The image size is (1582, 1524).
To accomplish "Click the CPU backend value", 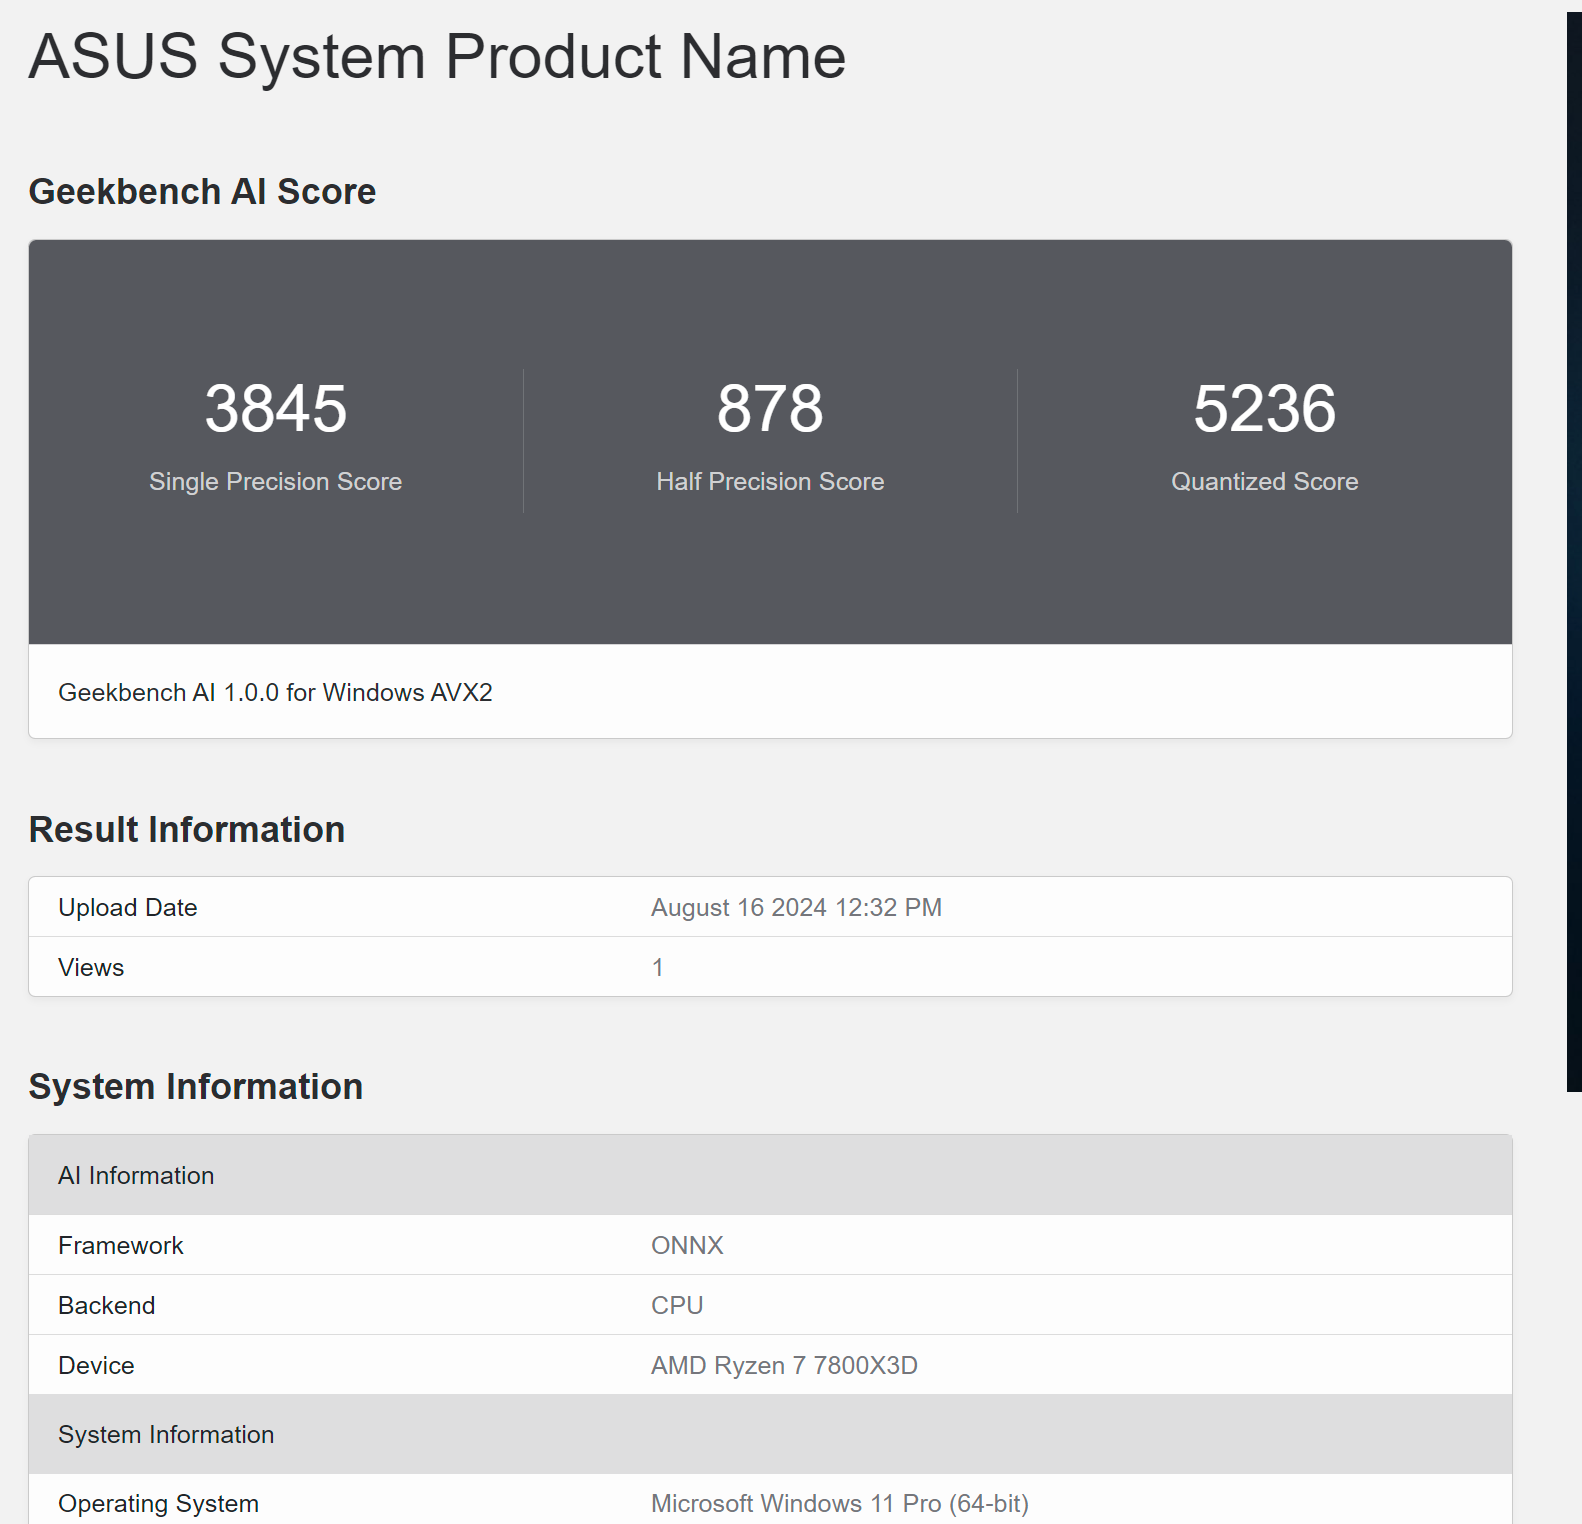I will (677, 1305).
